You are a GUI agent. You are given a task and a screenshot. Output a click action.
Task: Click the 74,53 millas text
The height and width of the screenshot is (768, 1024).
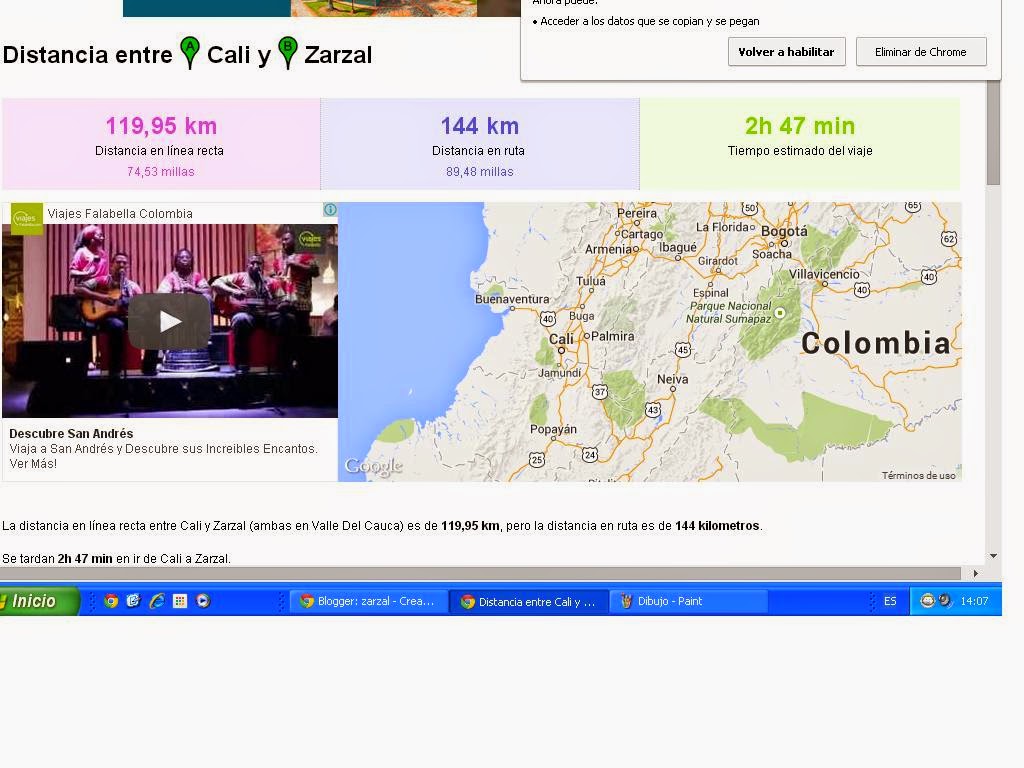(161, 172)
